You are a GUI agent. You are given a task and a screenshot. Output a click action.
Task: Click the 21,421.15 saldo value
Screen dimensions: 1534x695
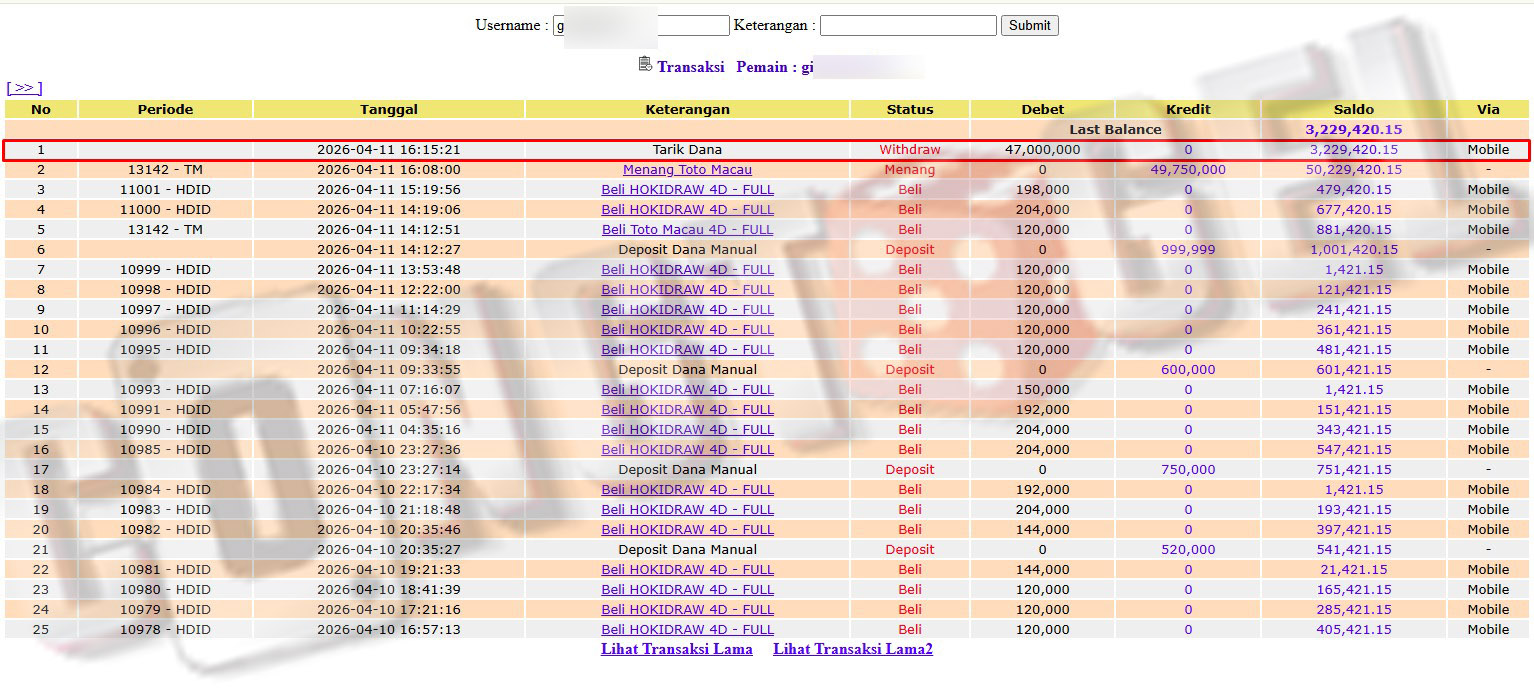pos(1354,570)
